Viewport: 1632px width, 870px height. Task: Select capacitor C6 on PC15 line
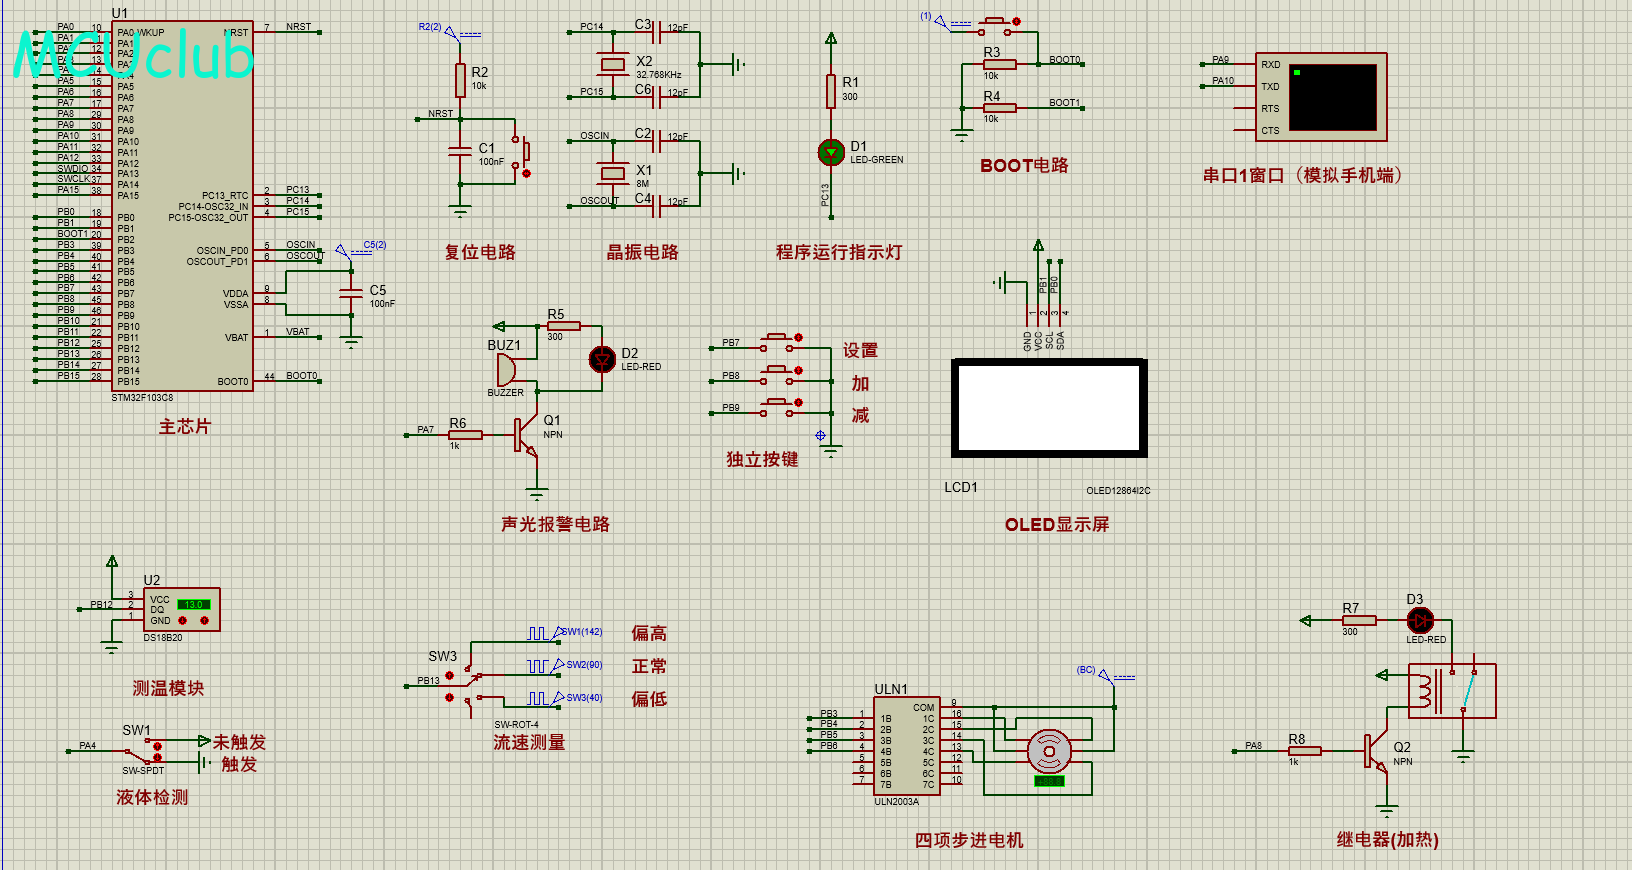(x=657, y=97)
